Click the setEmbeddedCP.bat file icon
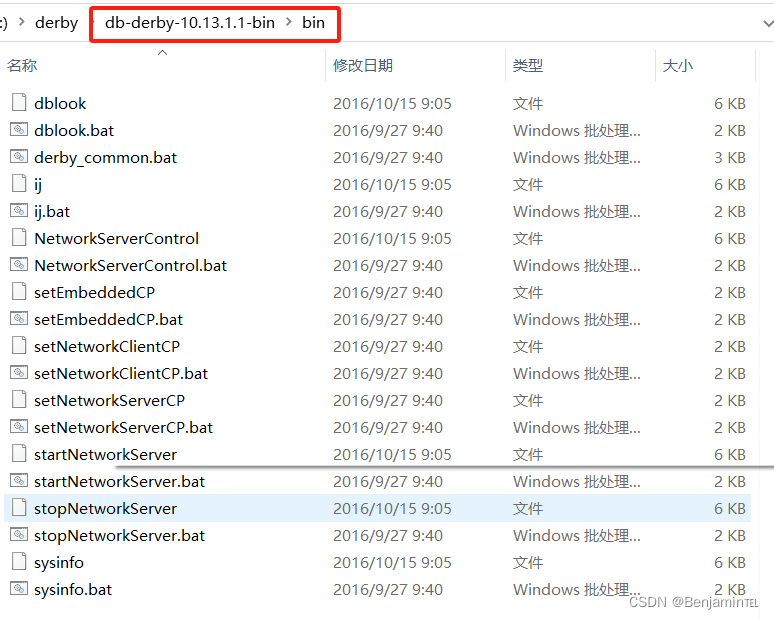The image size is (774, 619). [x=19, y=318]
